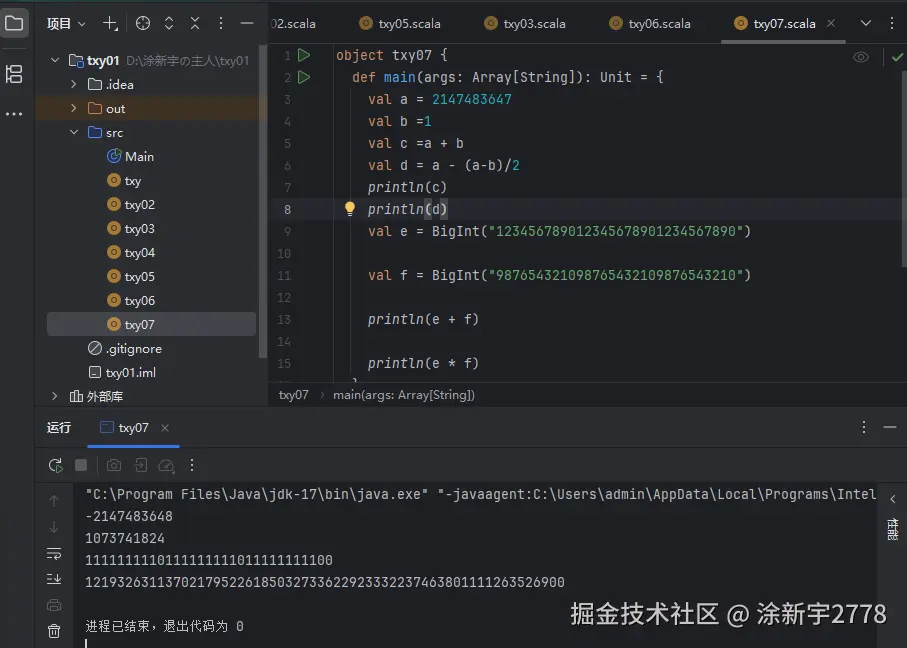Click the println(d) code line
907x648 pixels.
(x=407, y=209)
